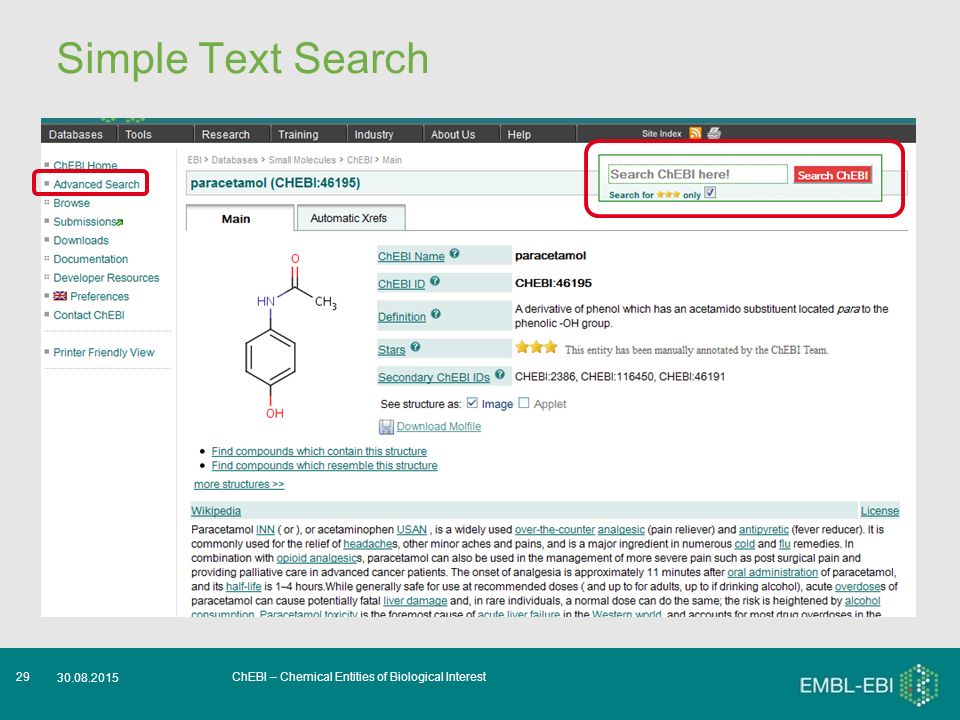960x720 pixels.
Task: Open the About Us menu
Action: pos(453,134)
